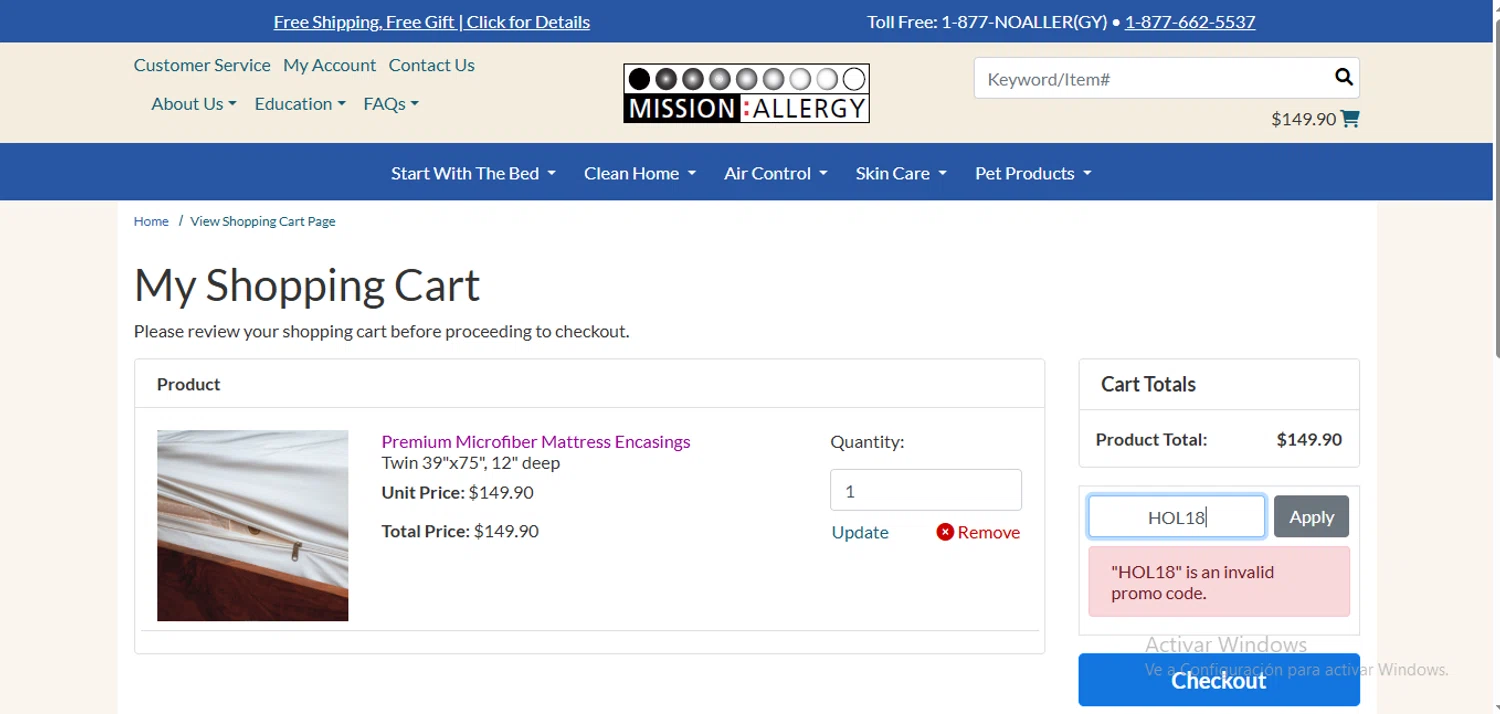
Task: Click the Update quantity link
Action: pos(860,532)
